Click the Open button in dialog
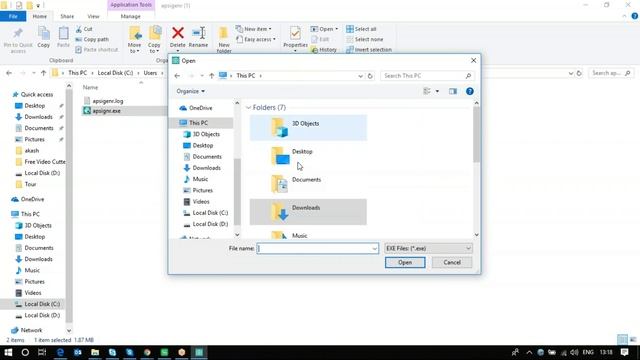 pos(405,262)
